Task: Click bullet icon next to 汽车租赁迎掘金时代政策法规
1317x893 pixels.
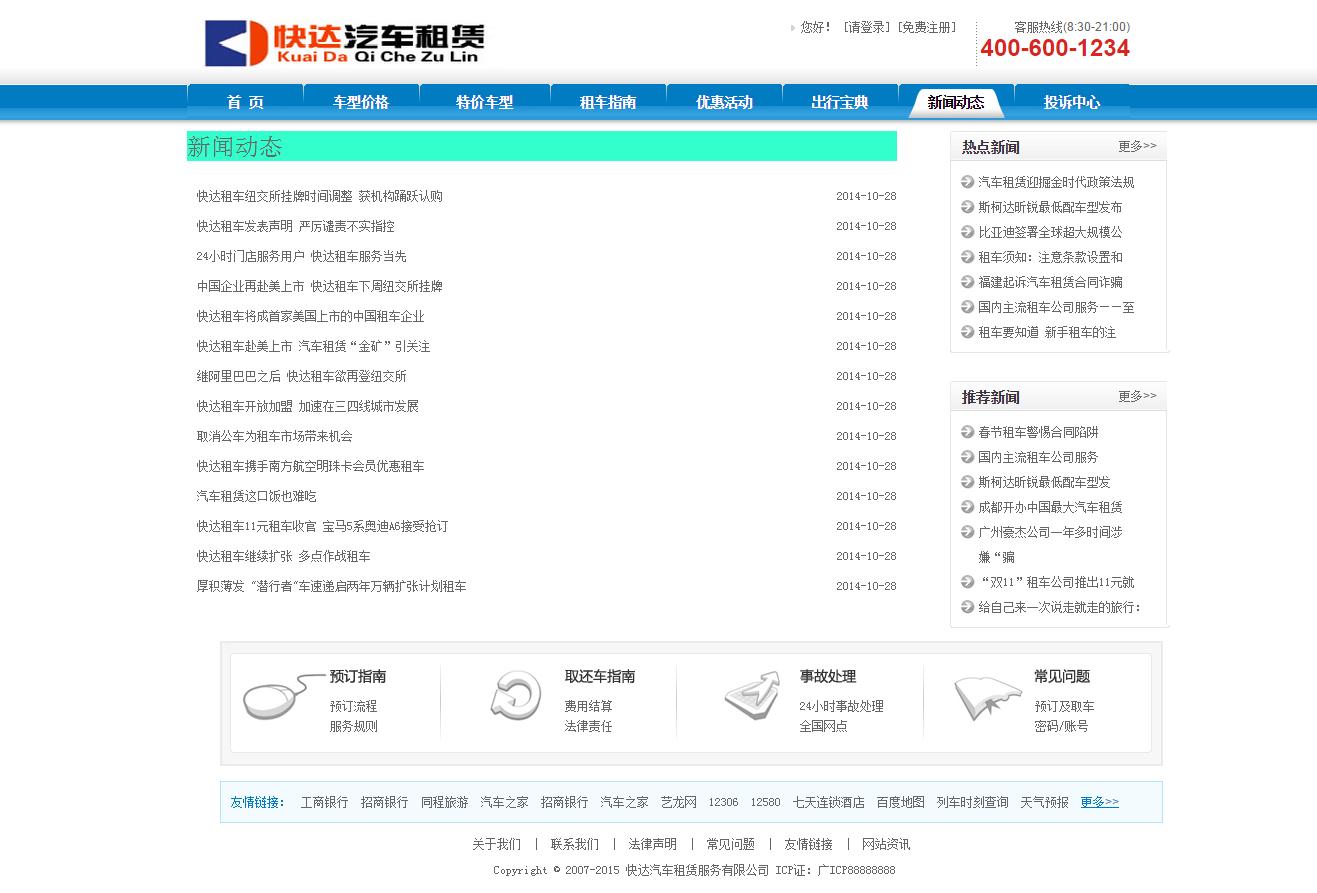Action: pos(967,182)
